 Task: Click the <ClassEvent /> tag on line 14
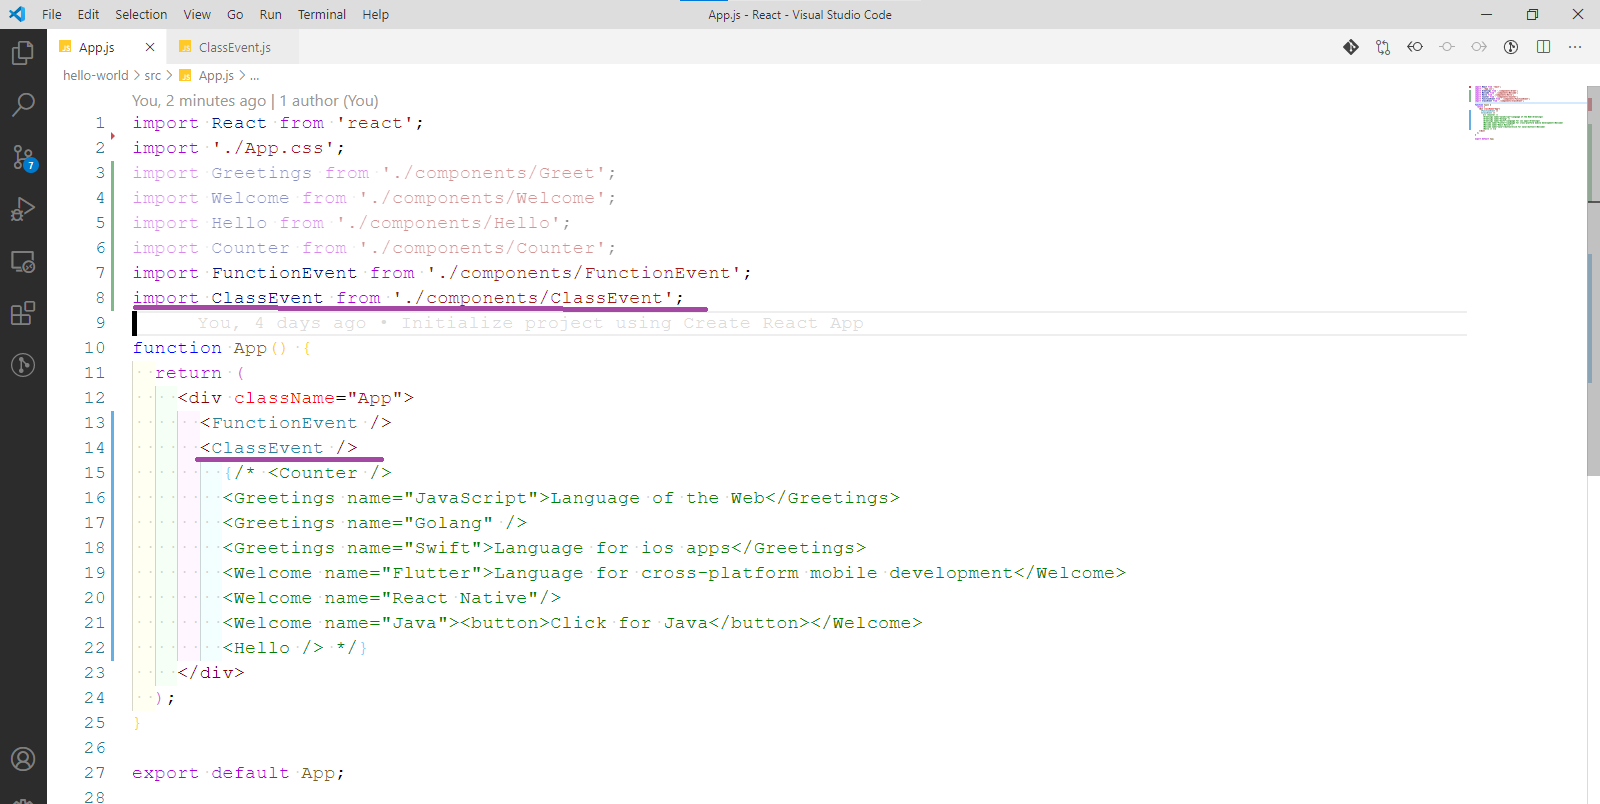click(x=279, y=448)
